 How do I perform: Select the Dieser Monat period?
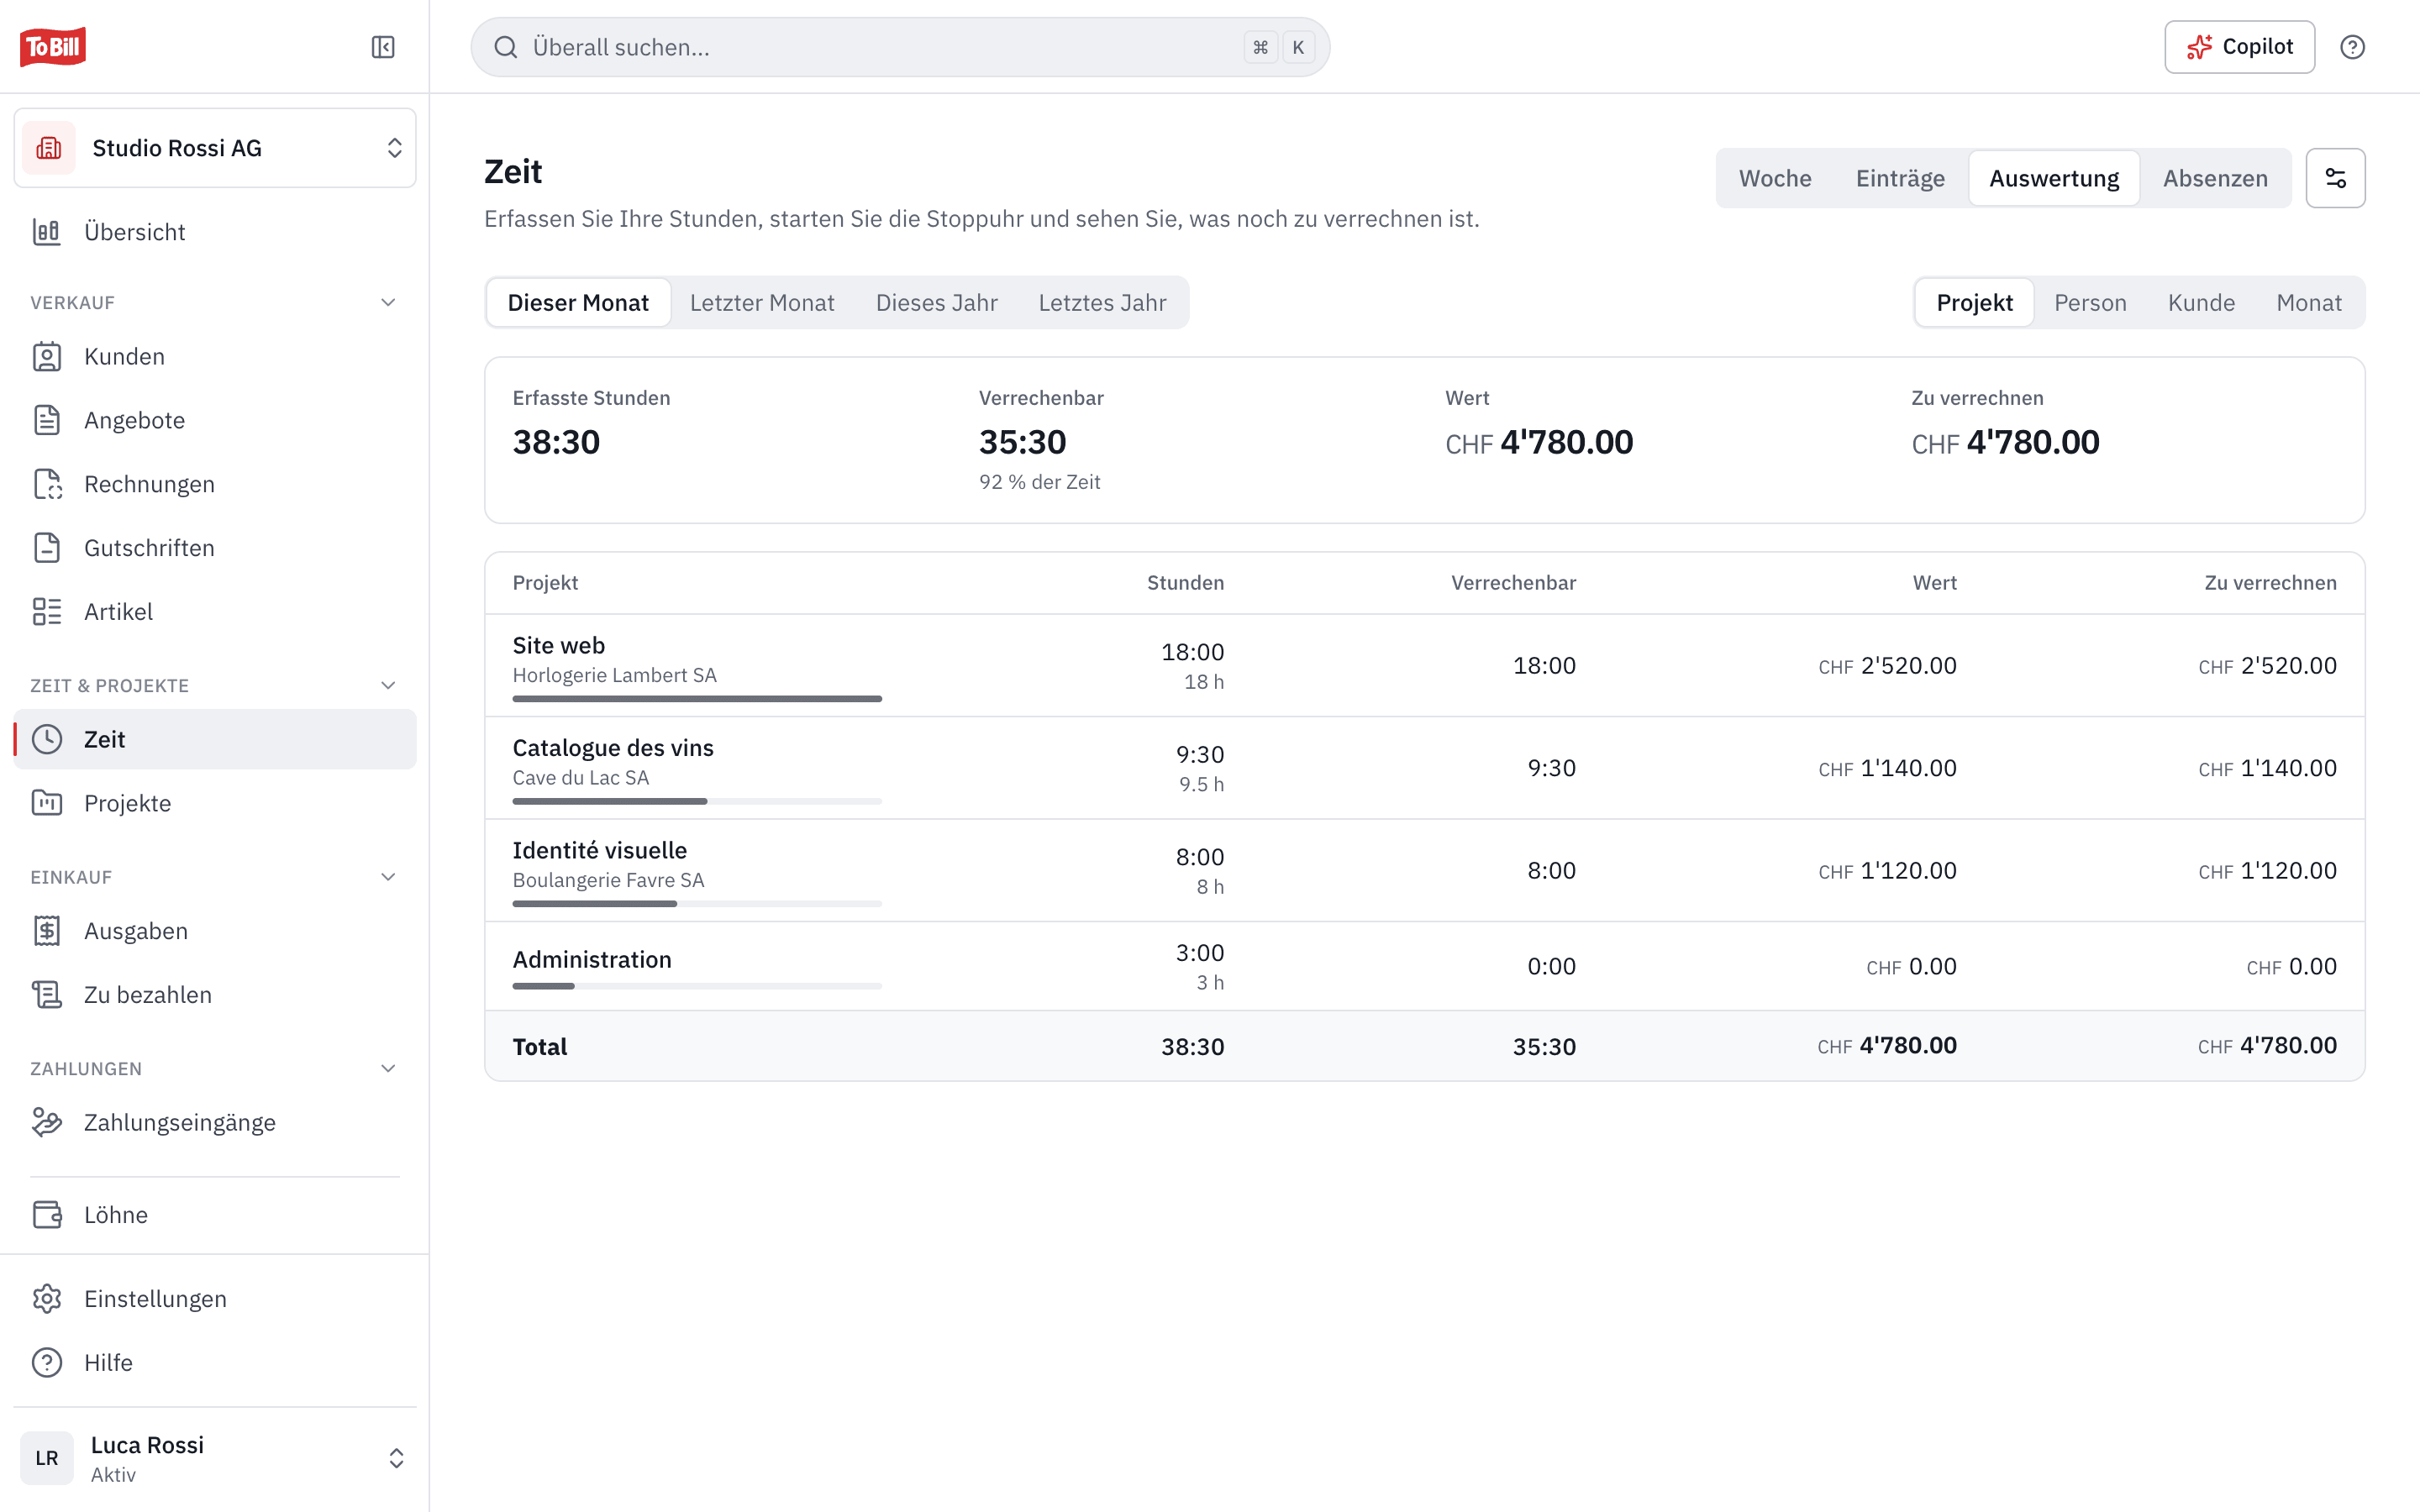click(x=578, y=302)
